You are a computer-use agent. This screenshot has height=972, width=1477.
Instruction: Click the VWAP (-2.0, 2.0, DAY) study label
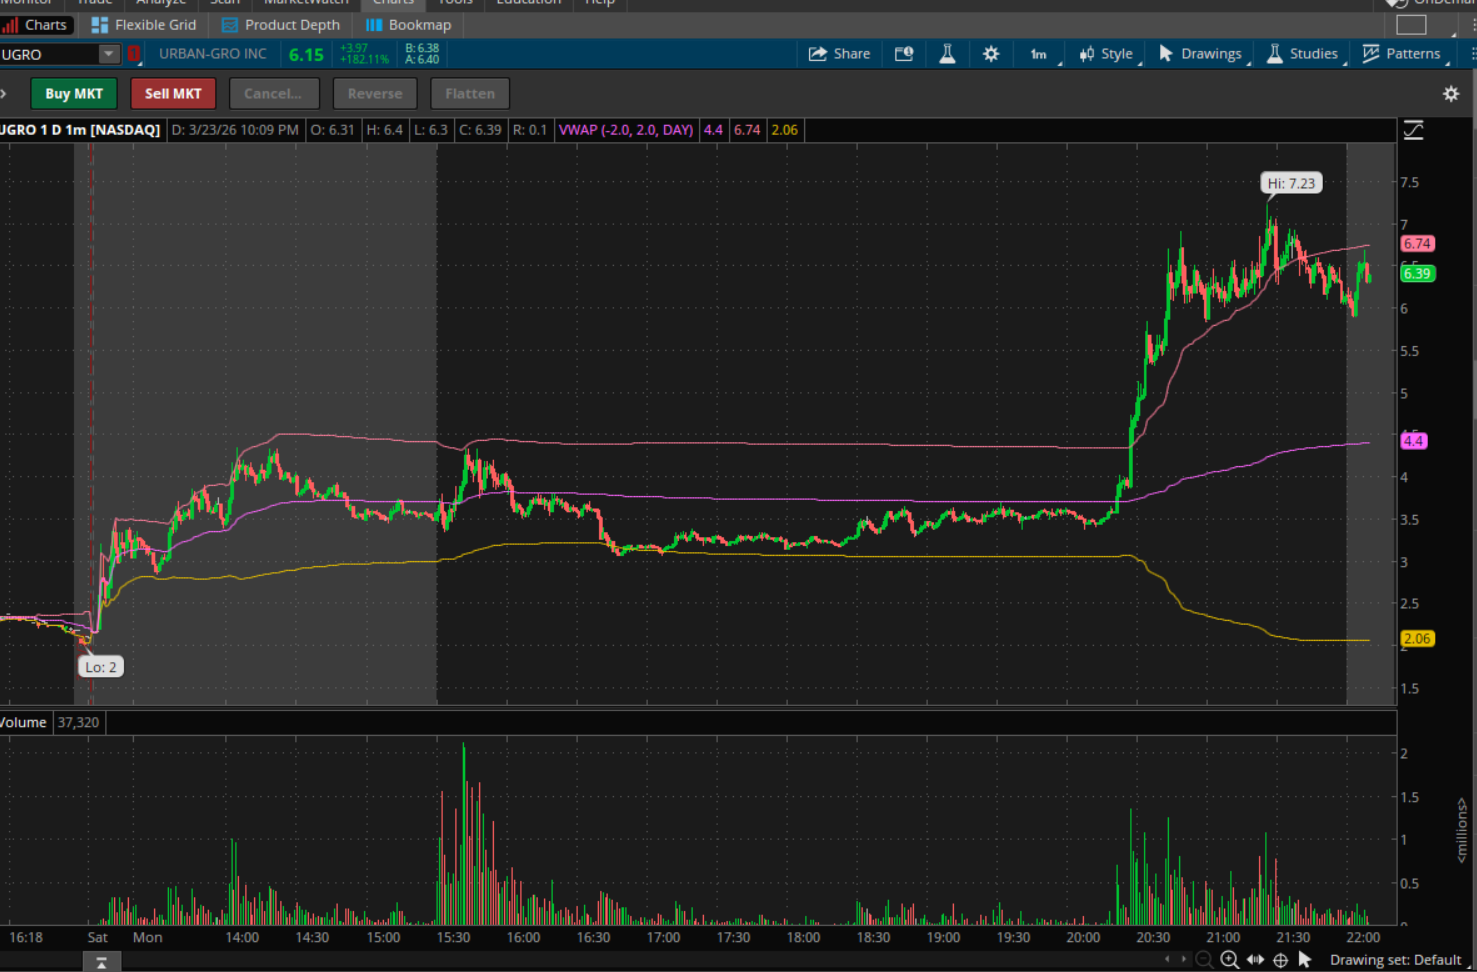(x=626, y=130)
